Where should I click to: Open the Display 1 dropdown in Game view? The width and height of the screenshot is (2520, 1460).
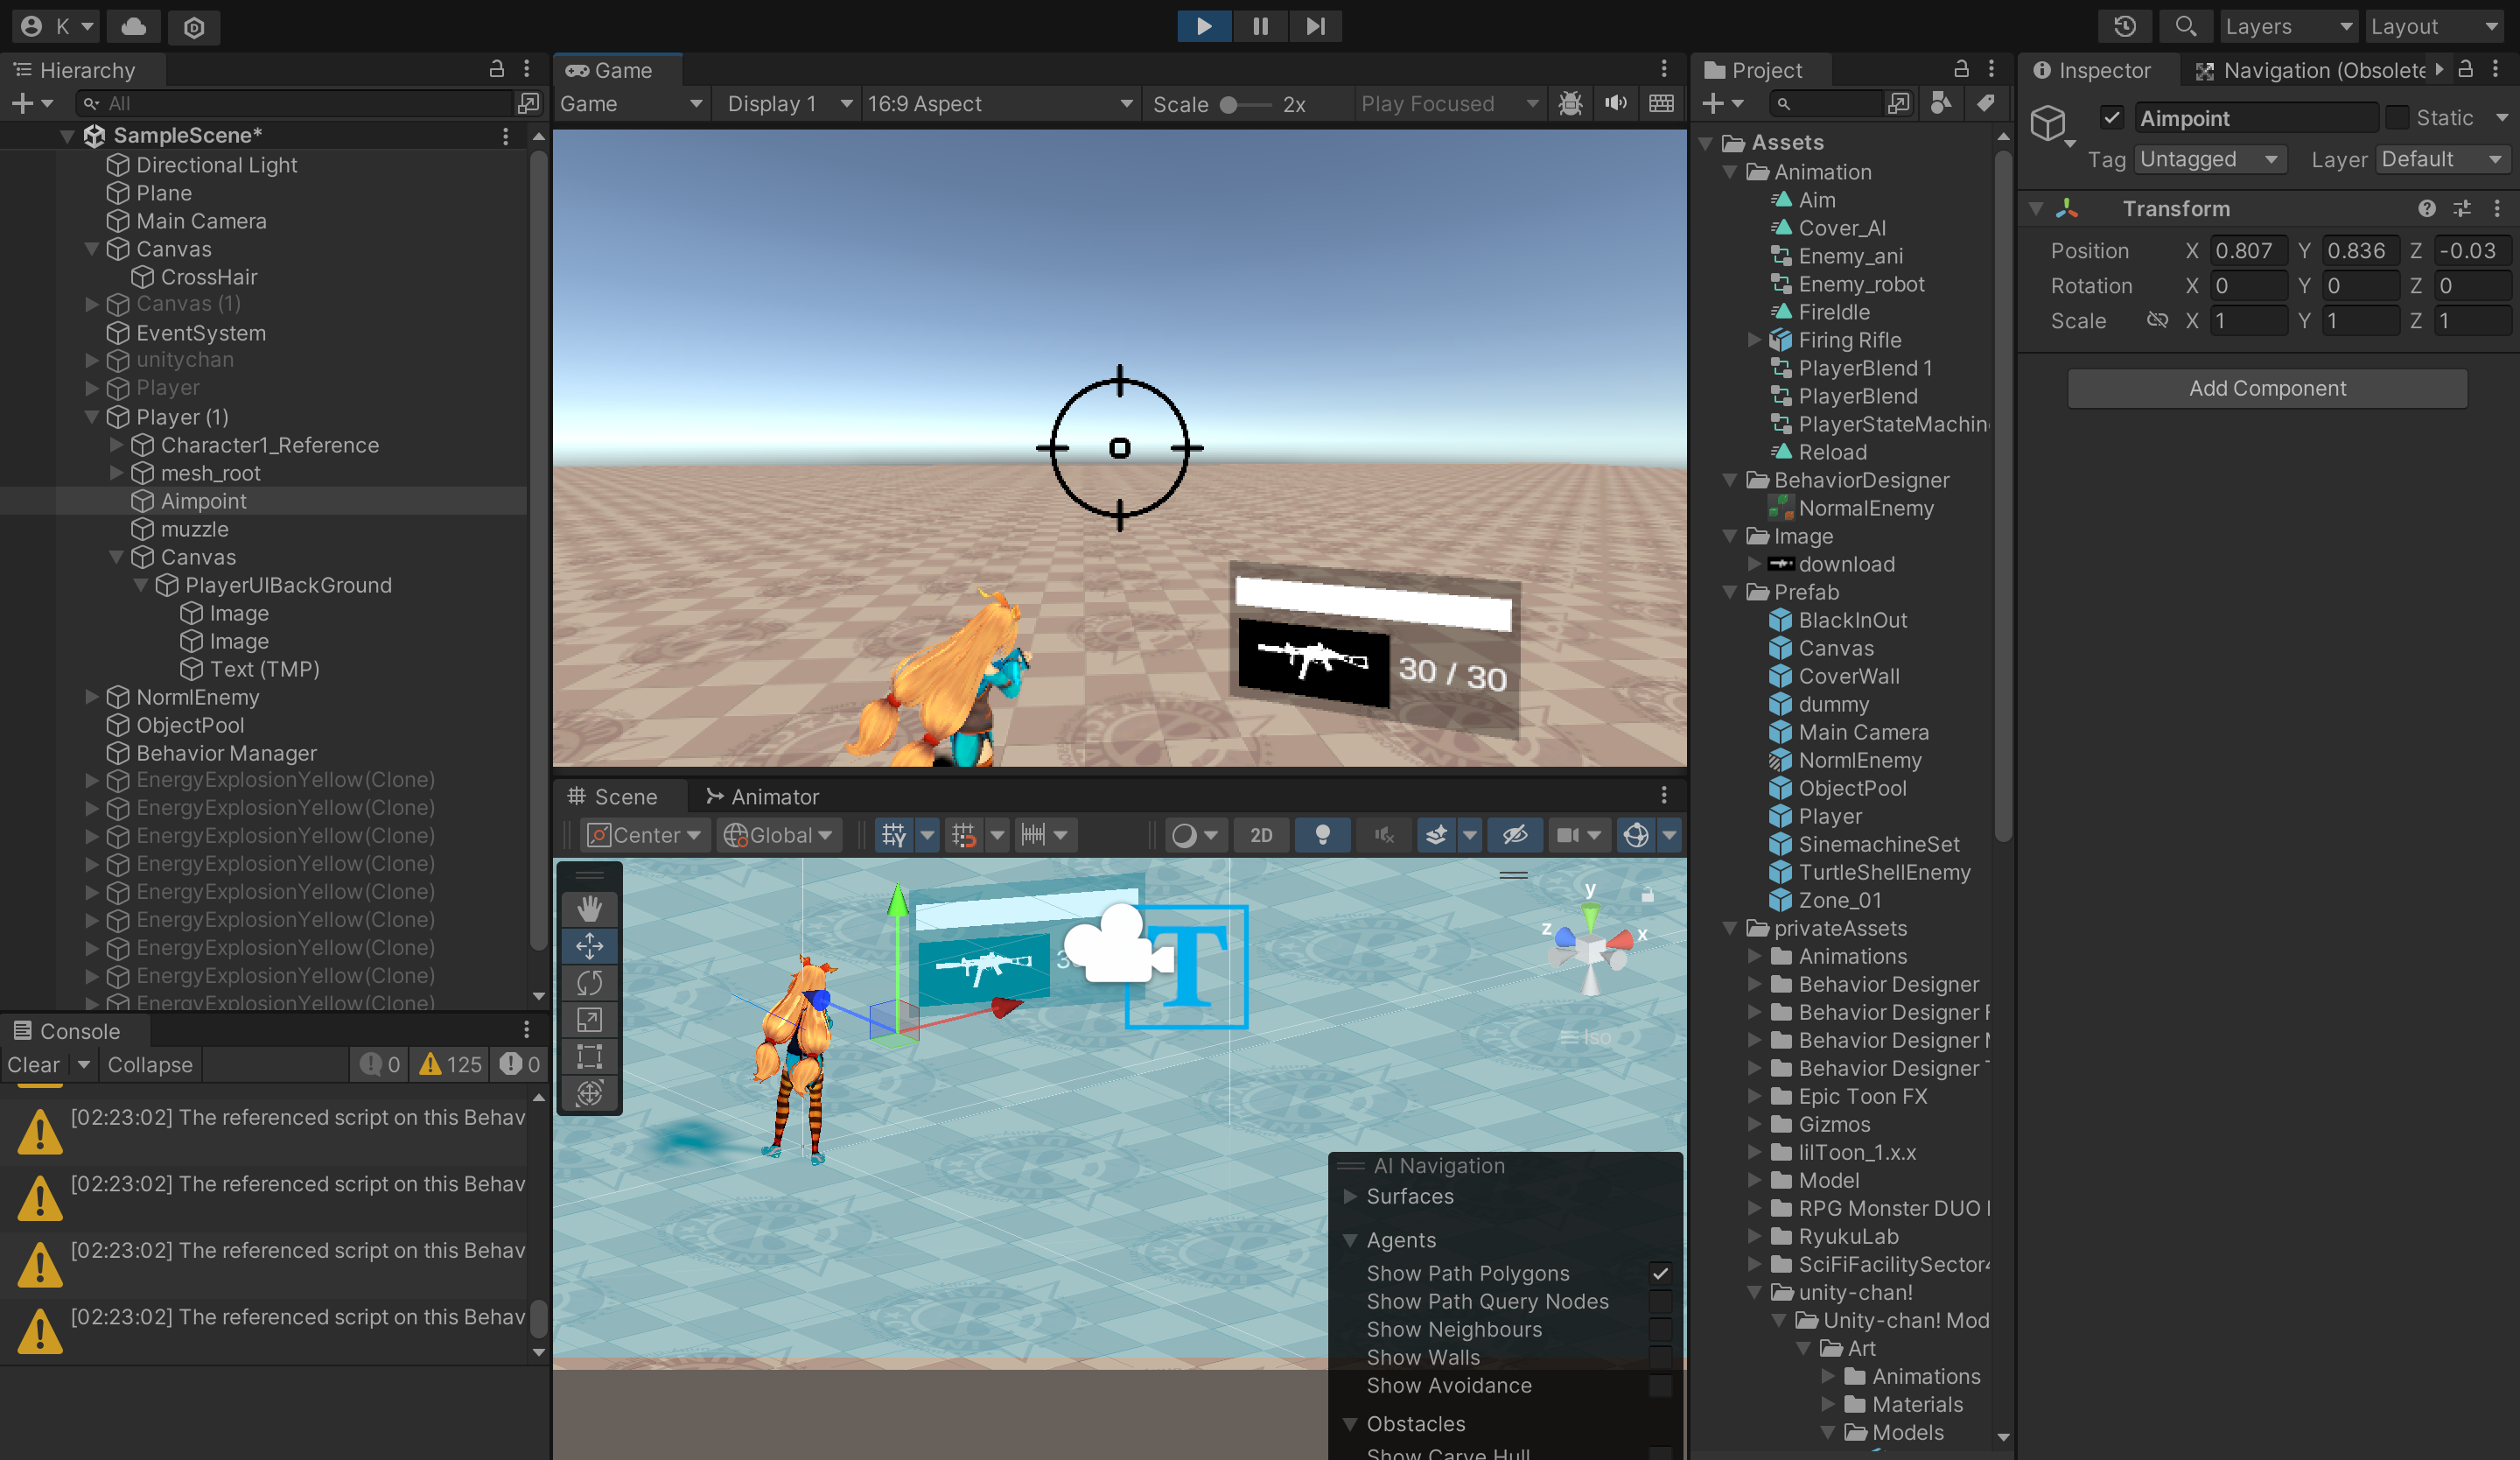point(788,104)
